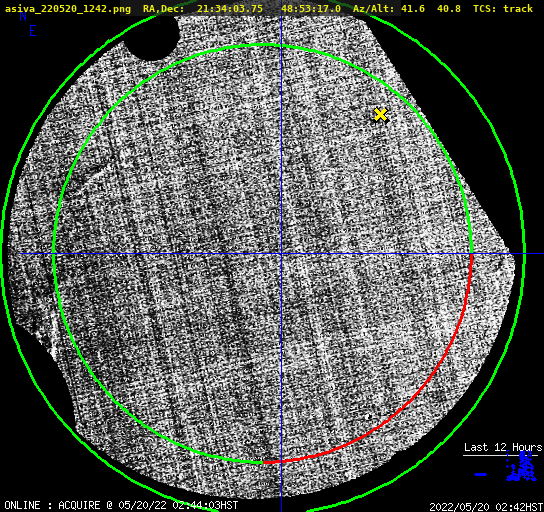This screenshot has height=512, width=544.
Task: Click the TCS: track status text
Action: pyautogui.click(x=503, y=9)
